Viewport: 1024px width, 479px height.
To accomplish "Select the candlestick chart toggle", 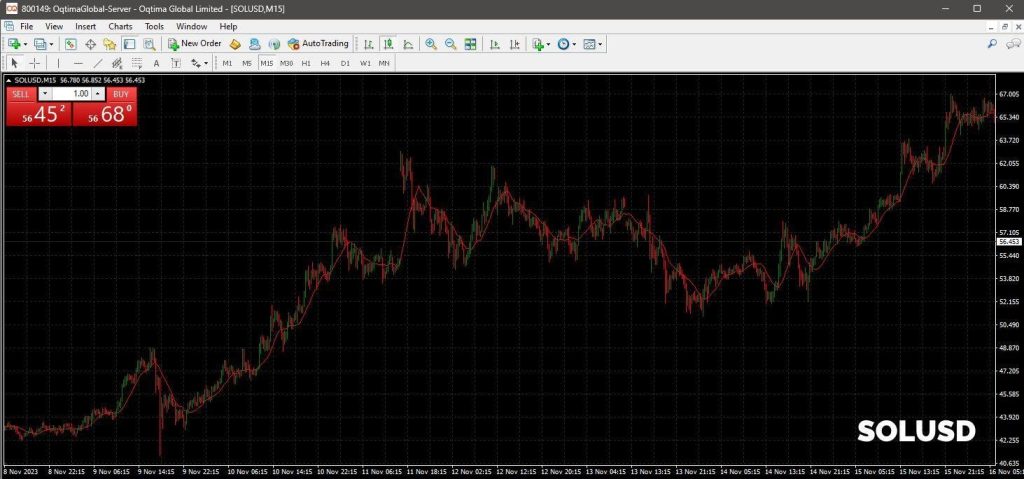I will point(389,44).
